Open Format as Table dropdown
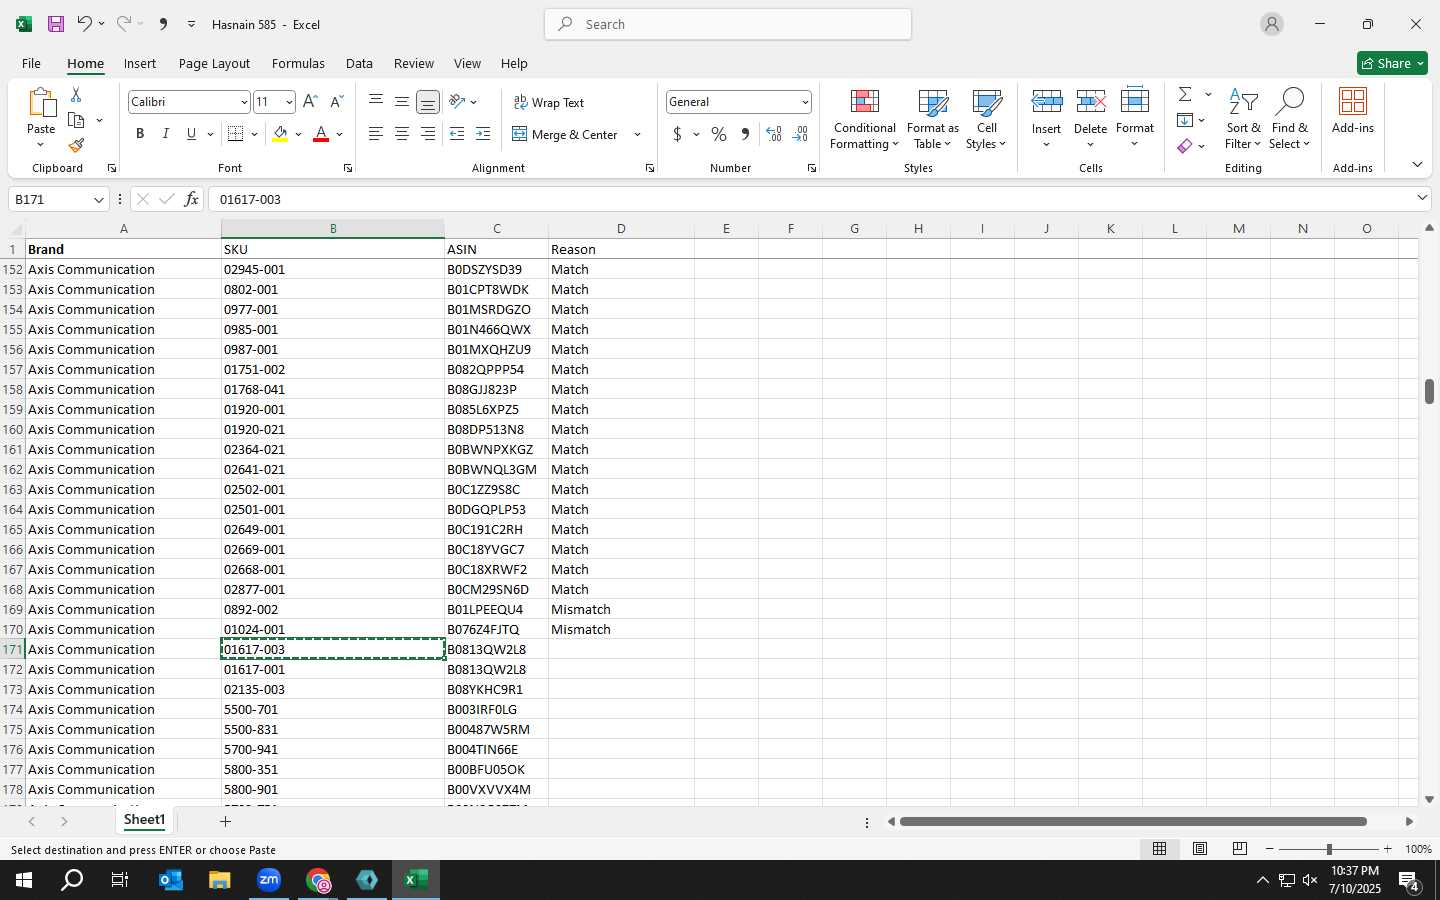Image resolution: width=1440 pixels, height=900 pixels. pyautogui.click(x=932, y=119)
